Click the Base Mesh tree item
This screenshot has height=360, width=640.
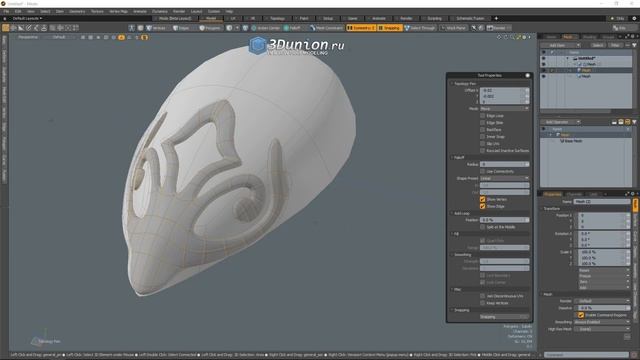(571, 141)
